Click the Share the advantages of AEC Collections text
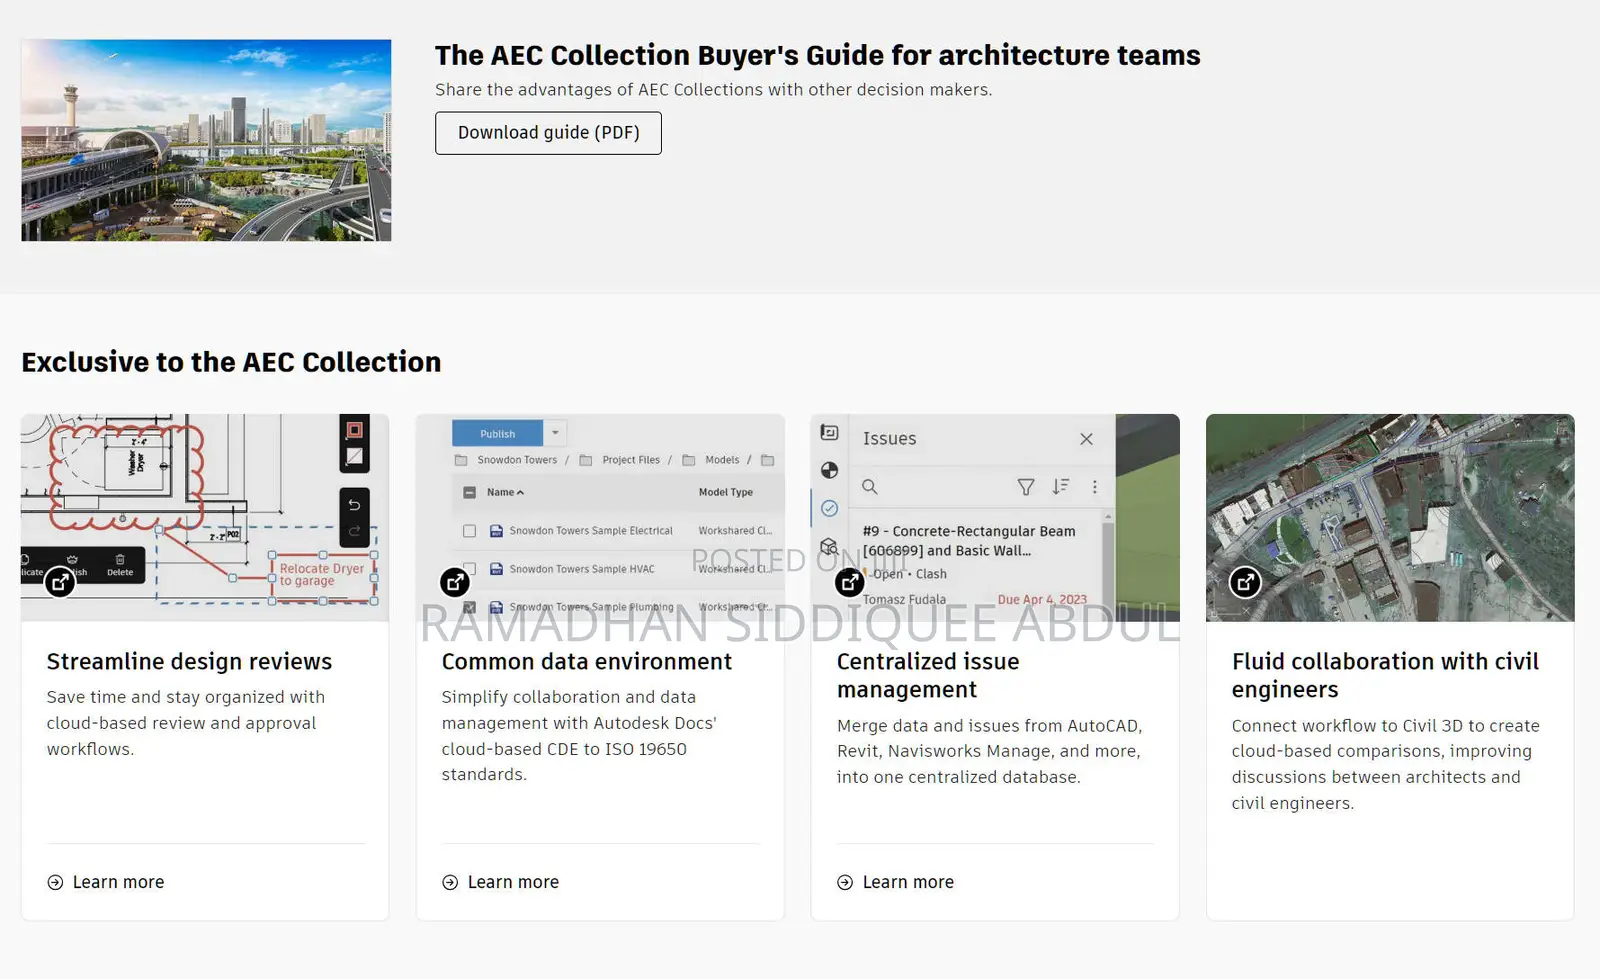Screen dimensions: 1600x979 click(x=713, y=90)
